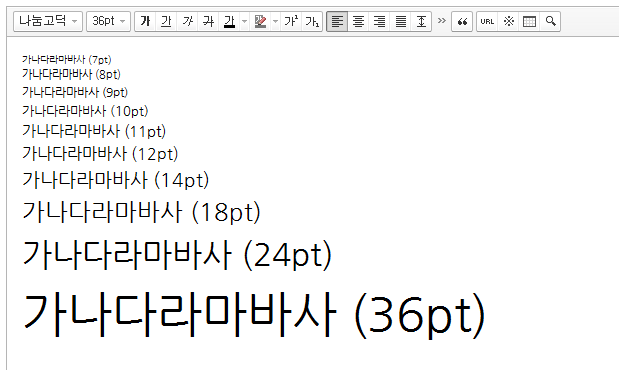Click the 18pt sample text line

pos(141,212)
